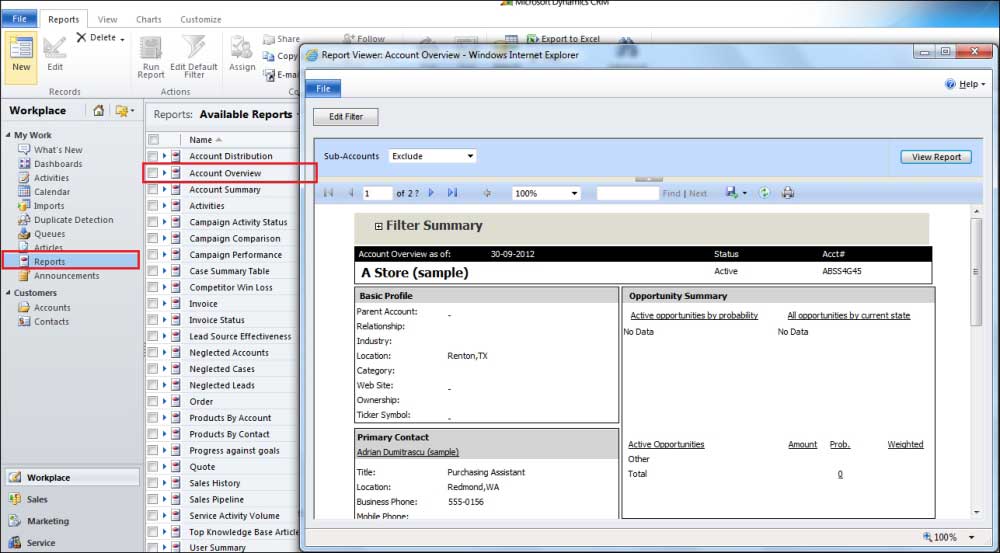The height and width of the screenshot is (553, 1000).
Task: Click the Edit Filter button
Action: (x=346, y=117)
